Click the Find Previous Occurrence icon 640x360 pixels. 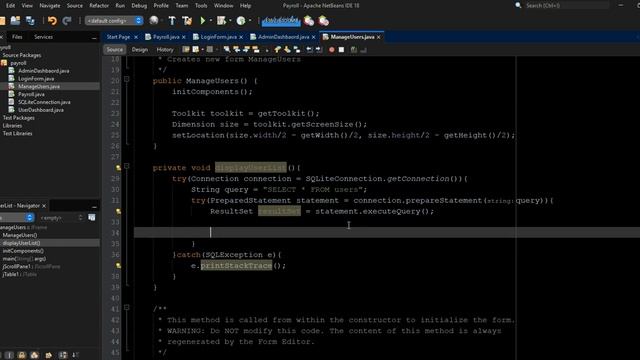tap(236, 50)
